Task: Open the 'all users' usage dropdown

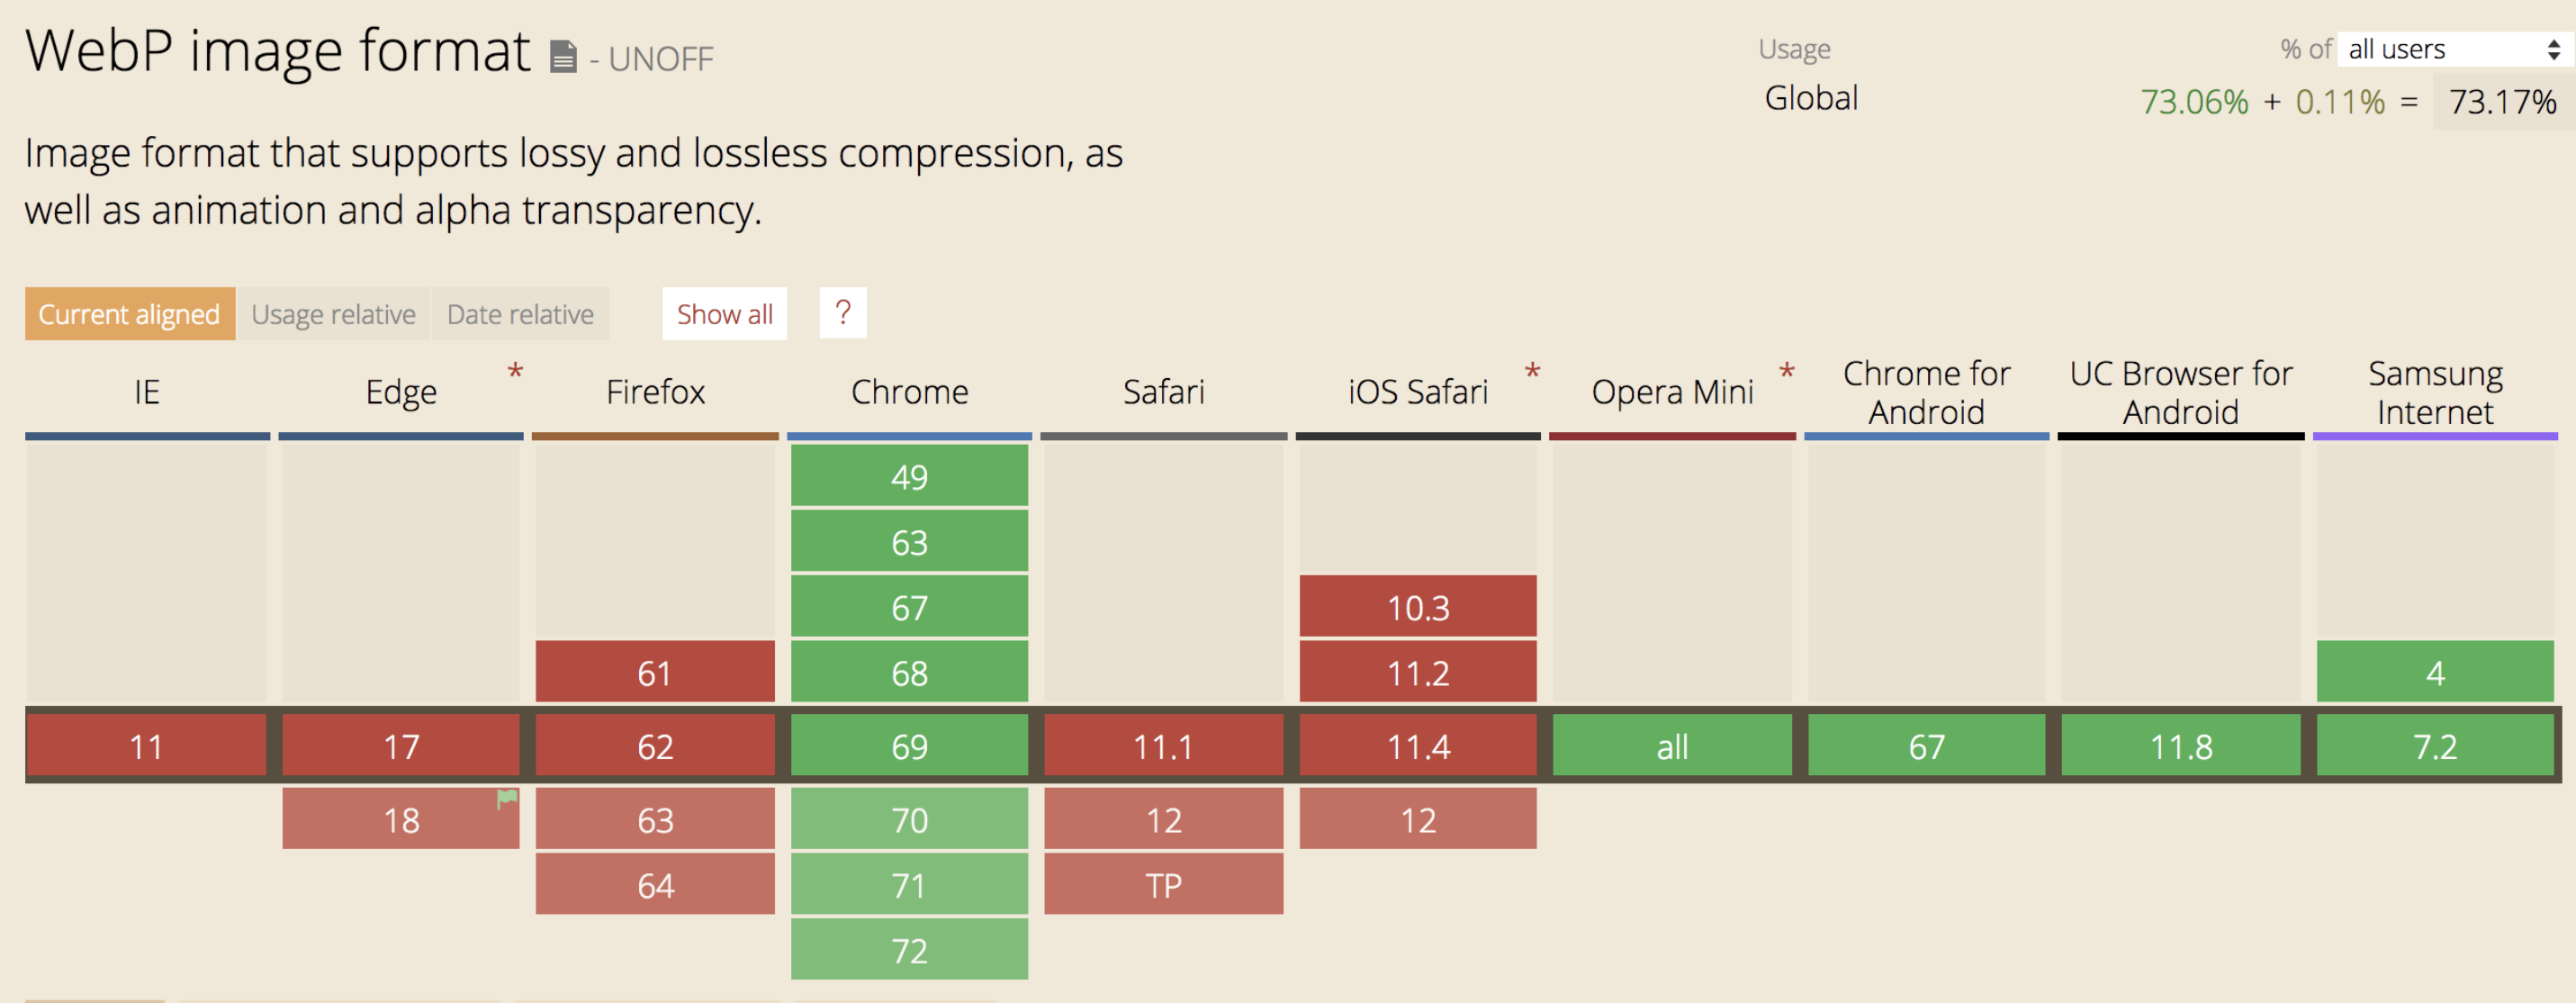Action: click(x=2452, y=49)
